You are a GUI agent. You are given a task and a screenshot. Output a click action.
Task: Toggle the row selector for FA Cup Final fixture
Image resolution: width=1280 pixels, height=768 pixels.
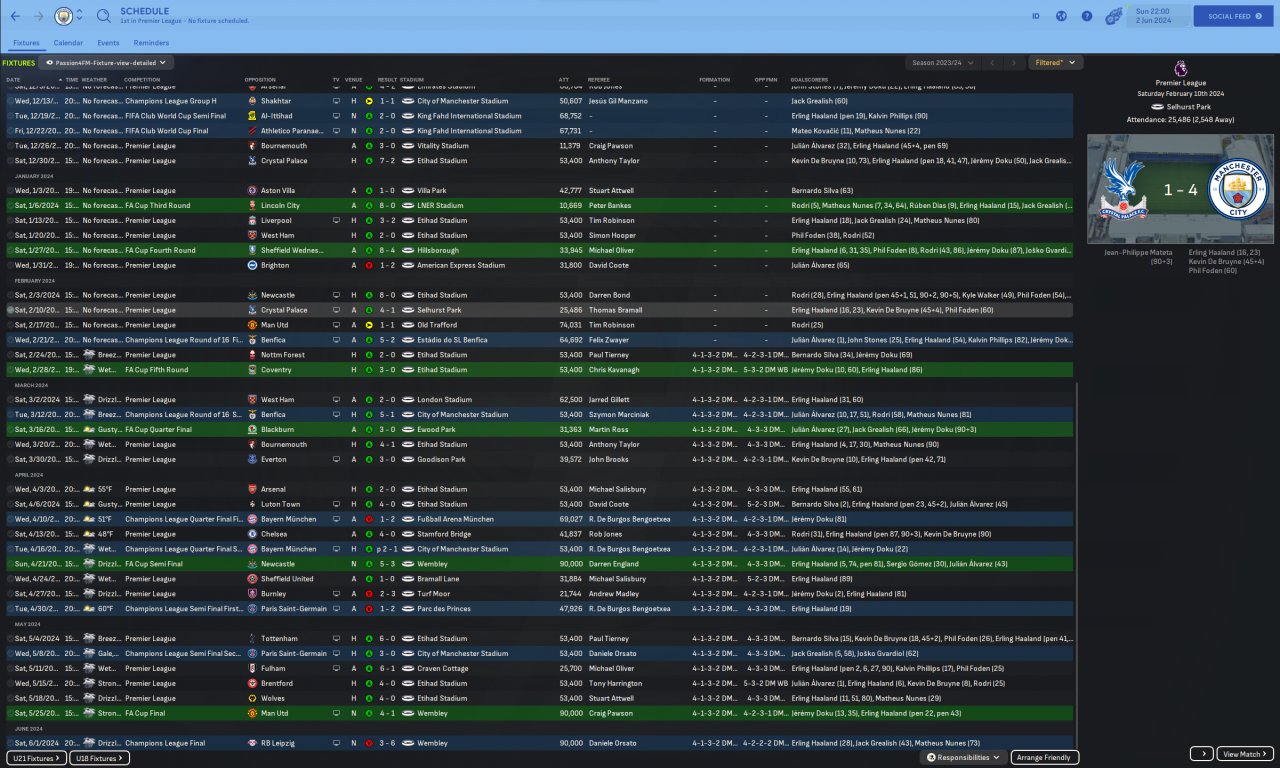click(x=11, y=713)
